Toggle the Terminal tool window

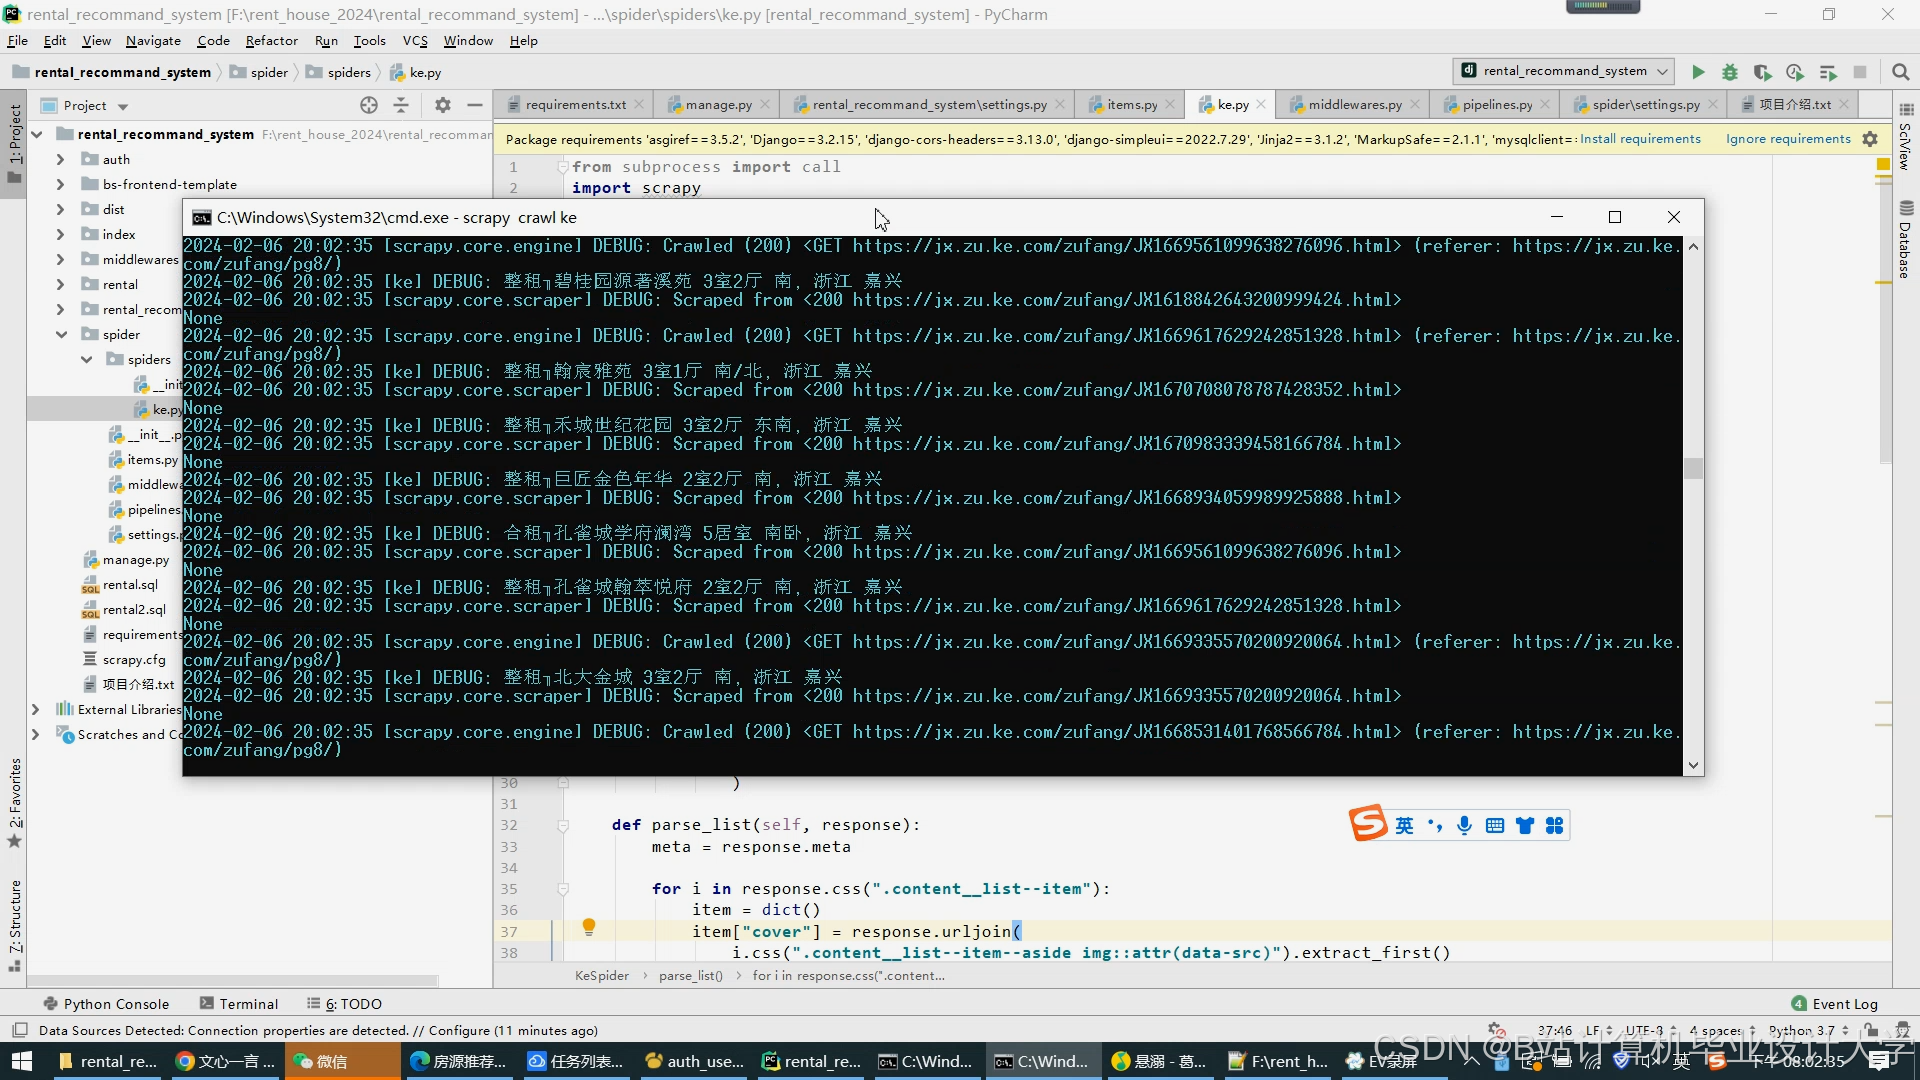(247, 1003)
